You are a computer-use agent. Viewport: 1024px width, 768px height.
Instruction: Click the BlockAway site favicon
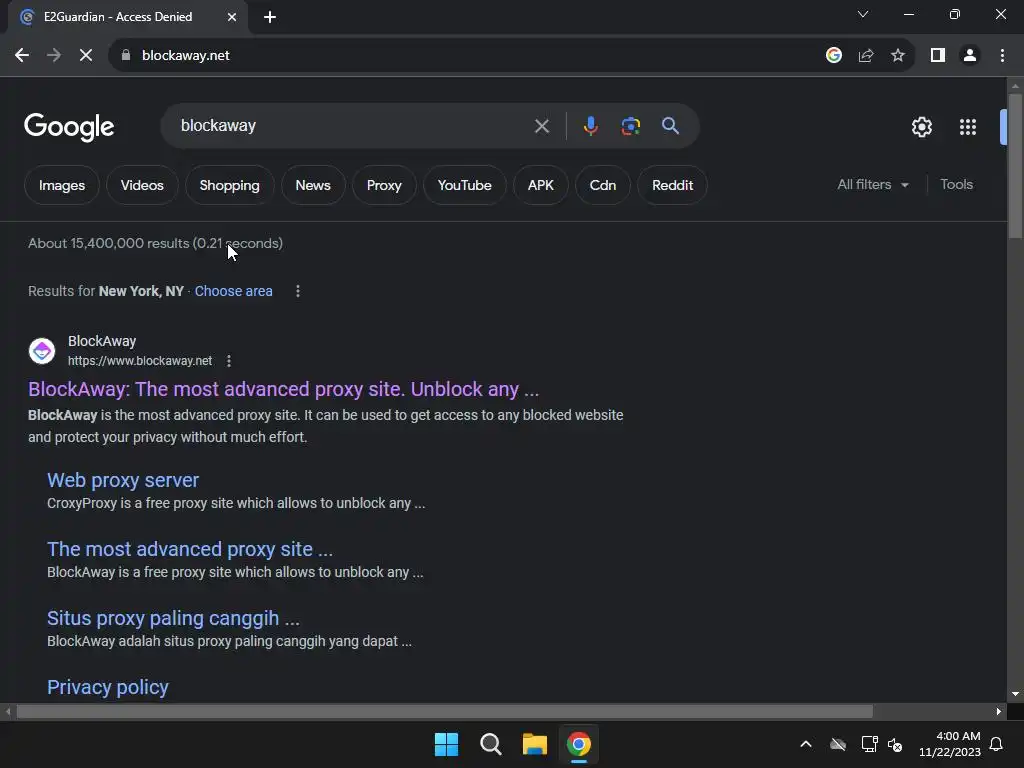(42, 351)
